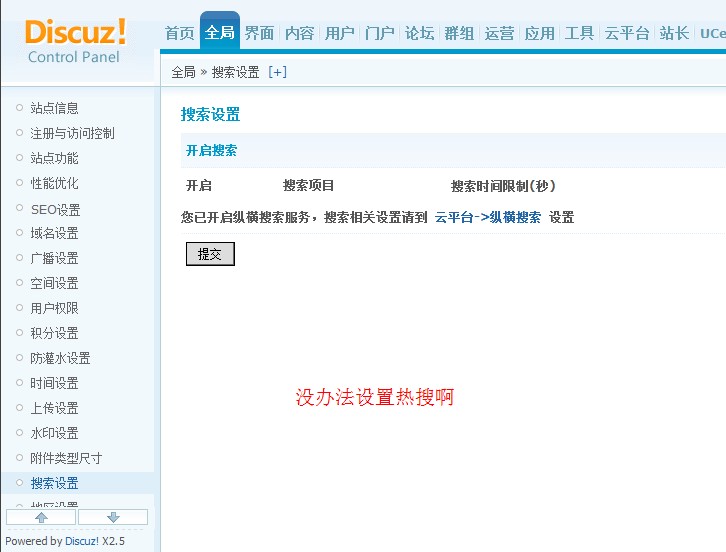Screen dimensions: 726x552
Task: Open the 云平台 tab
Action: [627, 33]
